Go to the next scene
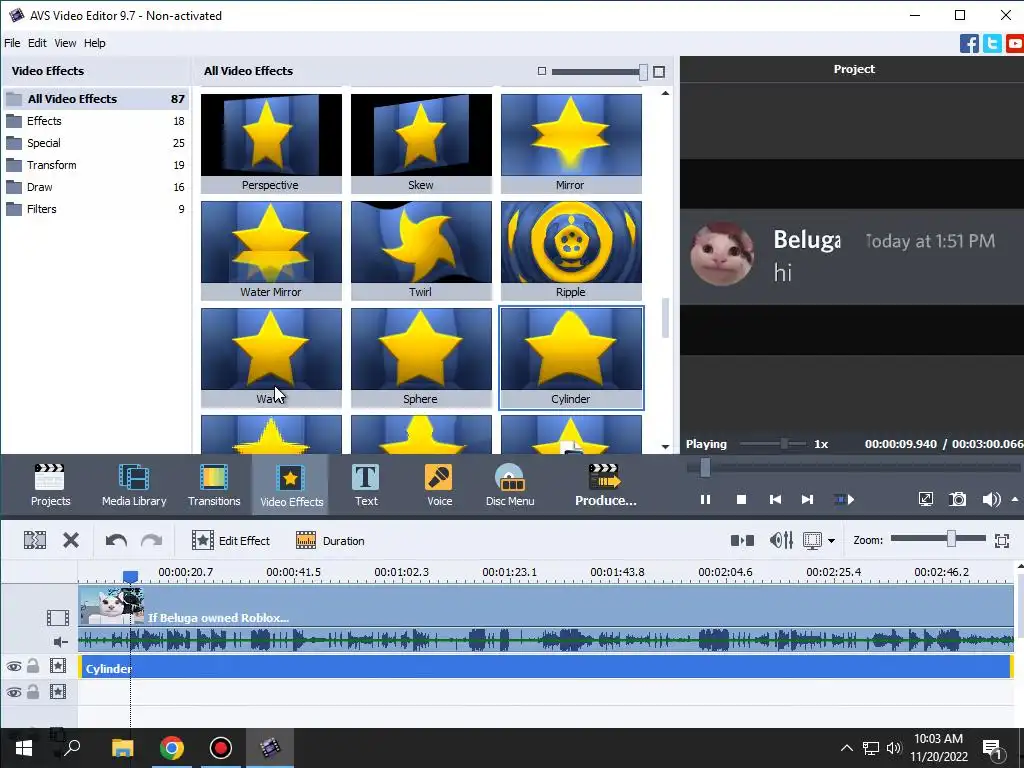This screenshot has width=1024, height=768. 844,500
